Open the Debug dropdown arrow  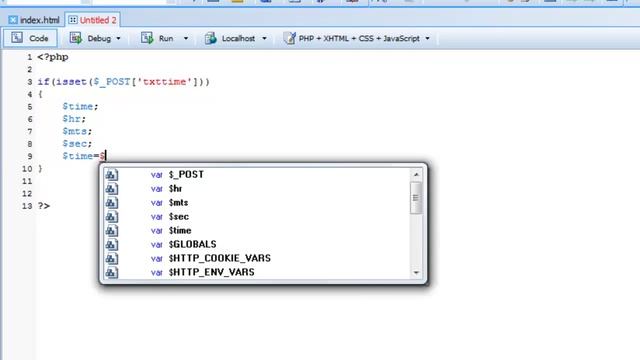pos(118,38)
